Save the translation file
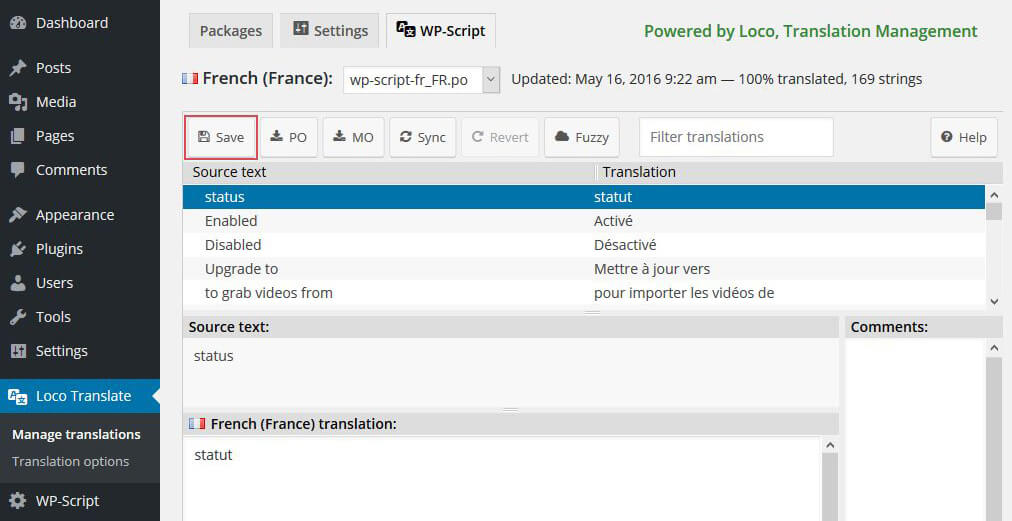Viewport: 1012px width, 521px height. coord(221,138)
